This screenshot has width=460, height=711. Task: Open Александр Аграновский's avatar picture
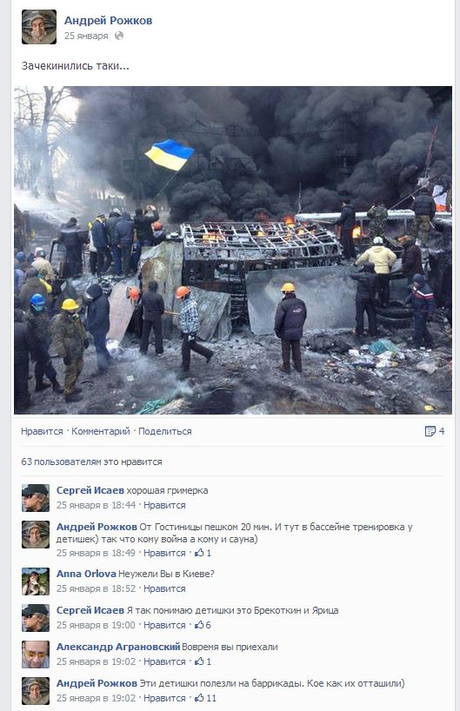coord(35,654)
